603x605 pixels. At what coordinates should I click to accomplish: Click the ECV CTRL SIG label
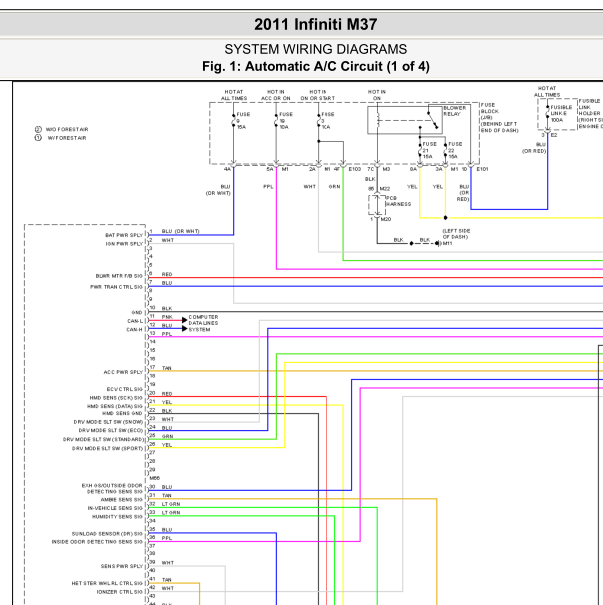point(125,389)
